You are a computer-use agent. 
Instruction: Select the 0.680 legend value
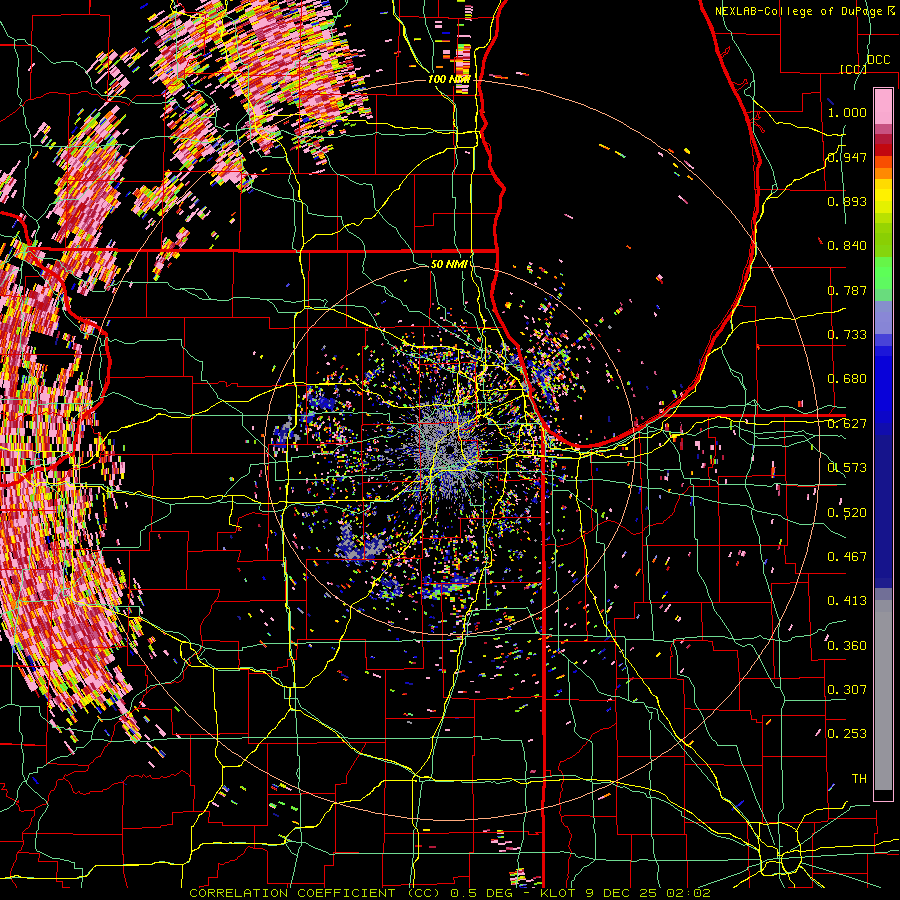(847, 379)
